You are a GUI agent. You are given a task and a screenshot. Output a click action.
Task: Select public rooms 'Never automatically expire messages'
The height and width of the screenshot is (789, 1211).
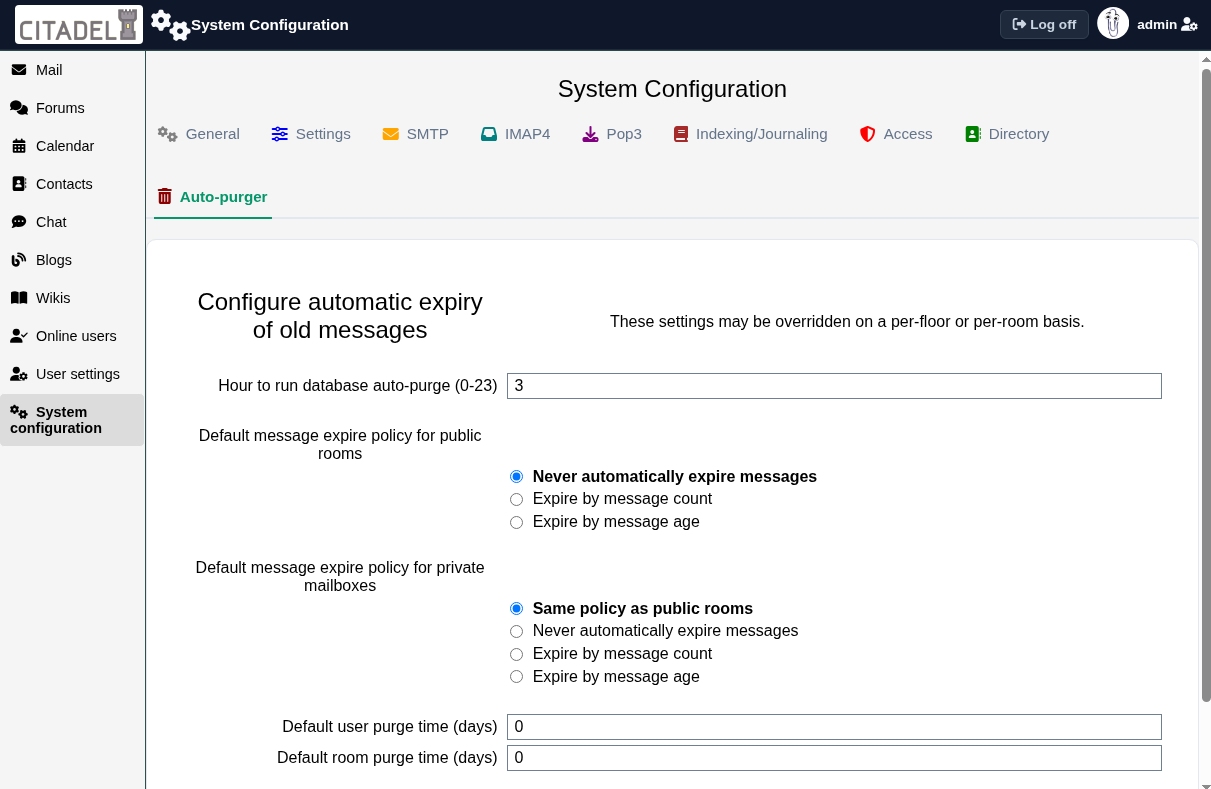point(517,477)
